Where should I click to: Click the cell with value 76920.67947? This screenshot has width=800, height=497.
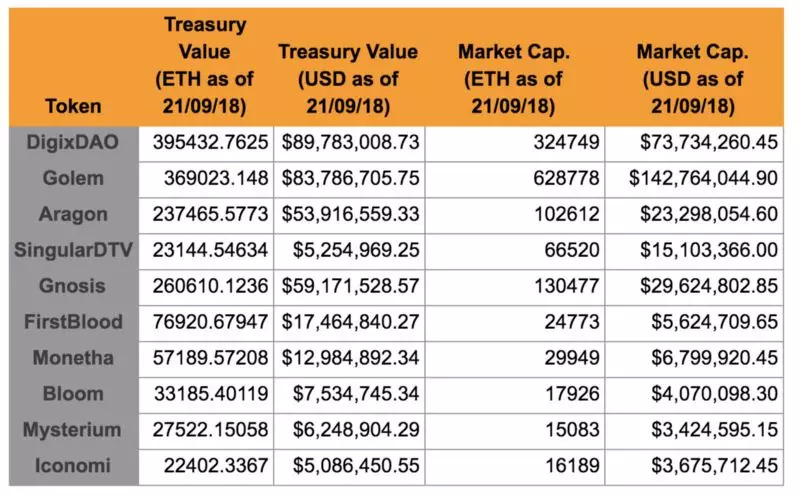(205, 322)
